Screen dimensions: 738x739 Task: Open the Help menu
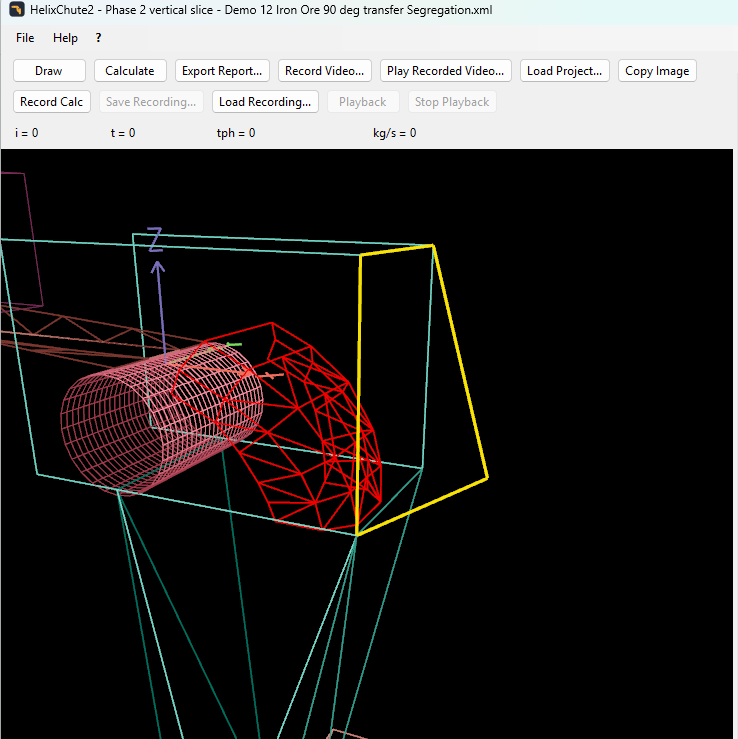tap(65, 38)
